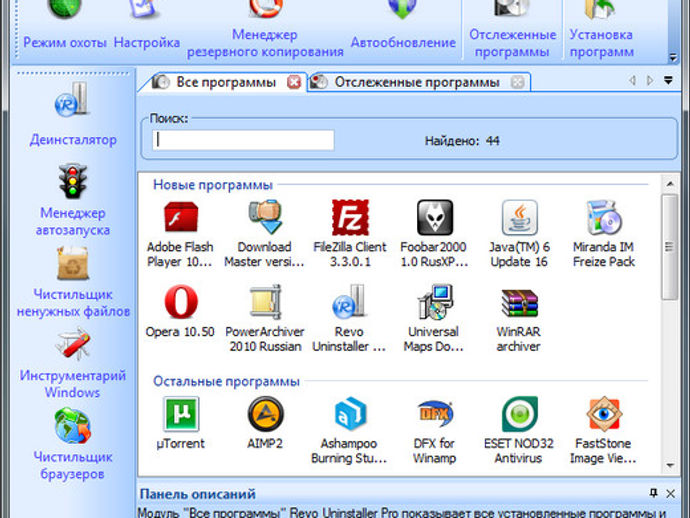Click the Поиск search field
Viewport: 690px width, 518px height.
(x=243, y=140)
